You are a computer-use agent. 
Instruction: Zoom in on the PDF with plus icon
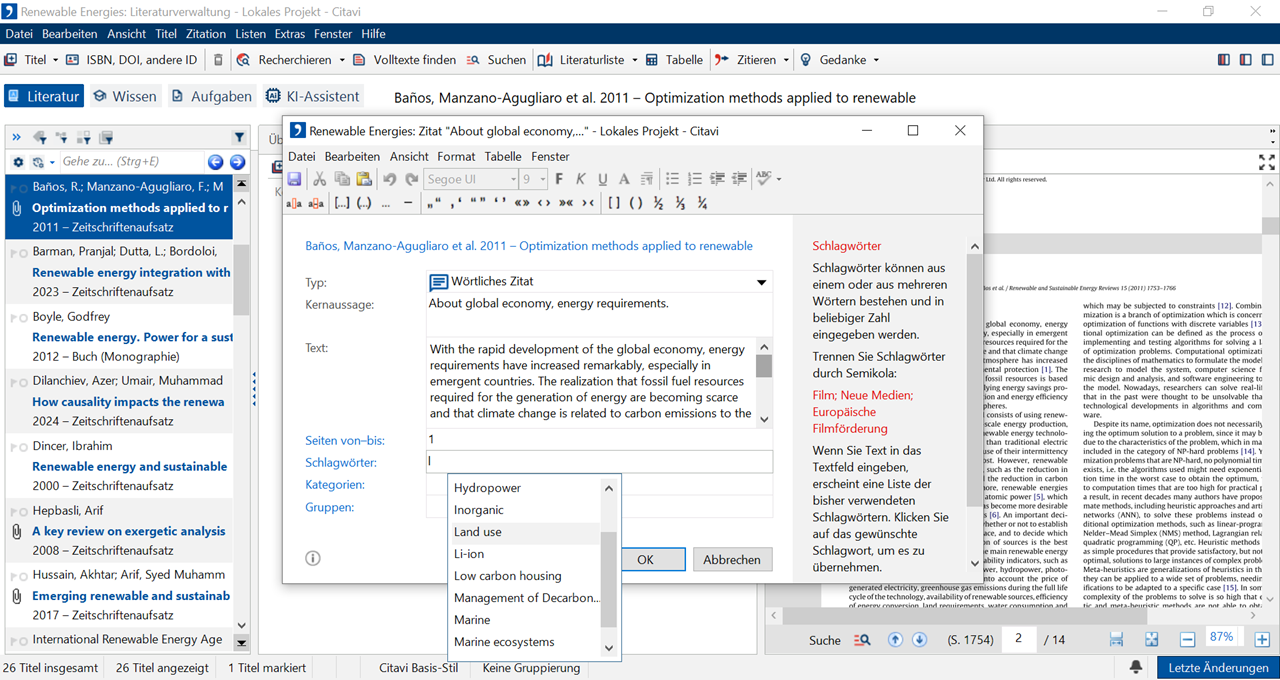click(x=1262, y=640)
